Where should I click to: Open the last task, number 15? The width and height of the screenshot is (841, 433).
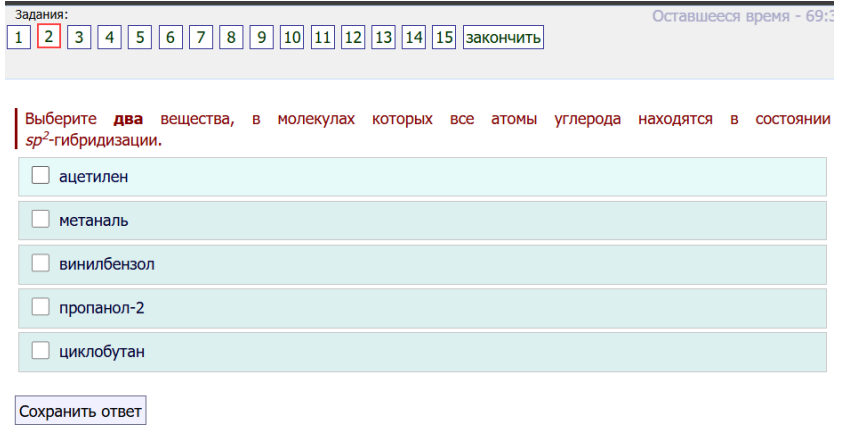click(x=444, y=38)
